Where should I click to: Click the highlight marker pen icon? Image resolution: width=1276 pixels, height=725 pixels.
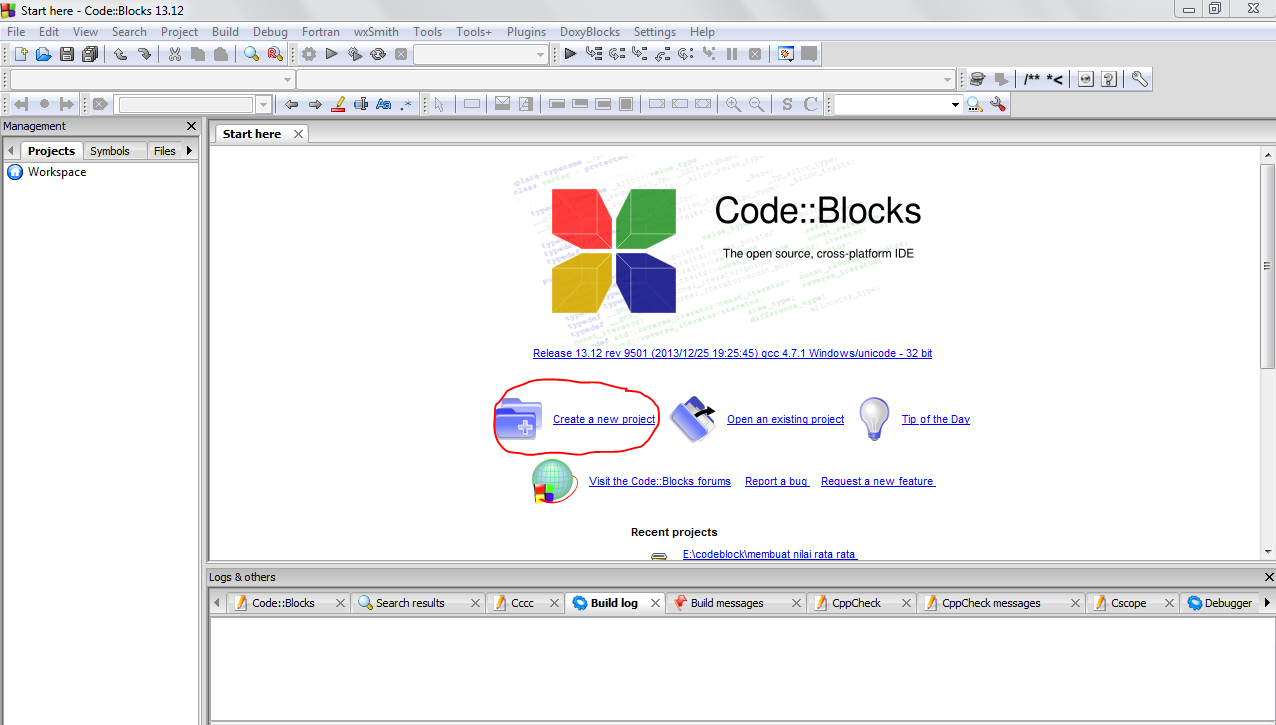(338, 104)
